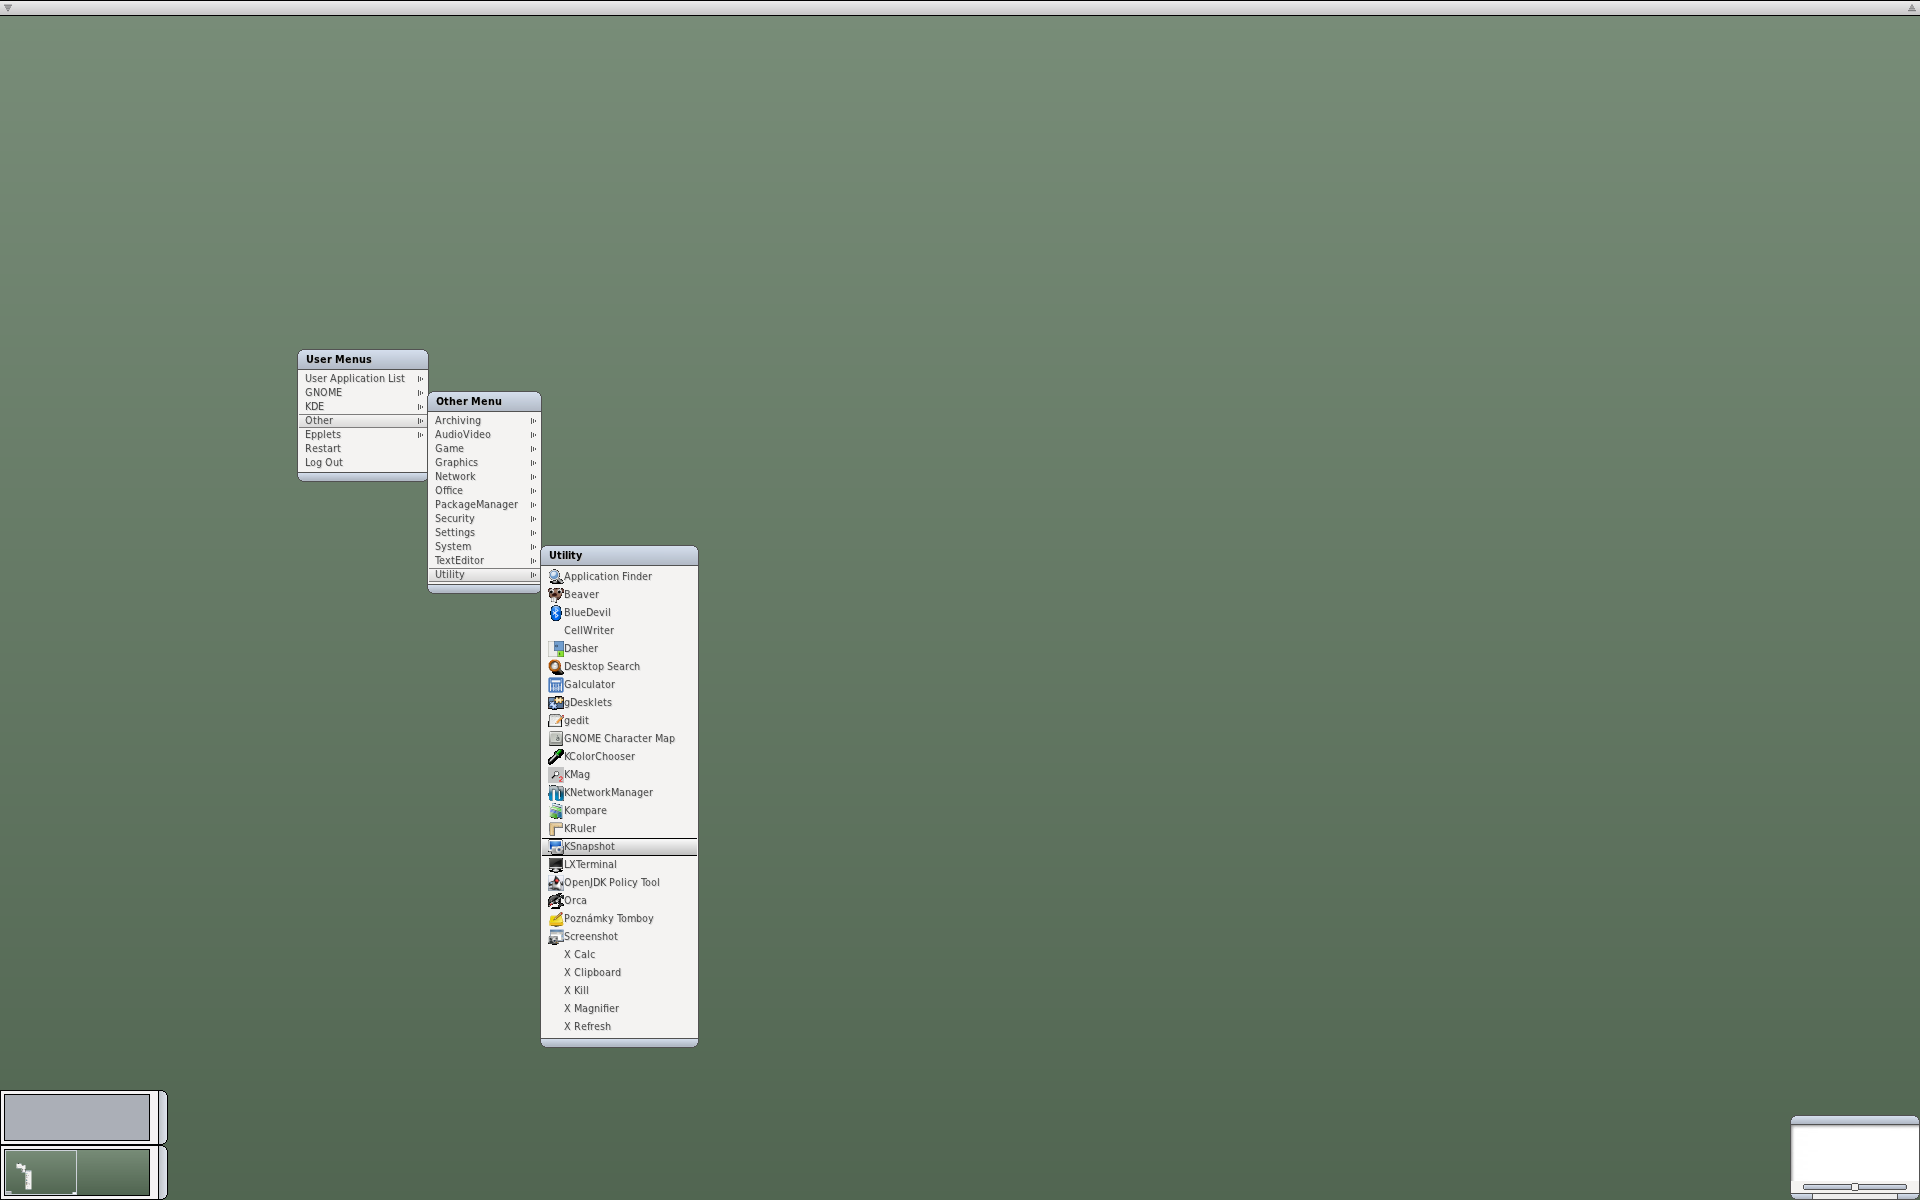Select the first desktop in the pager
Viewport: 1920px width, 1200px height.
pos(40,1172)
